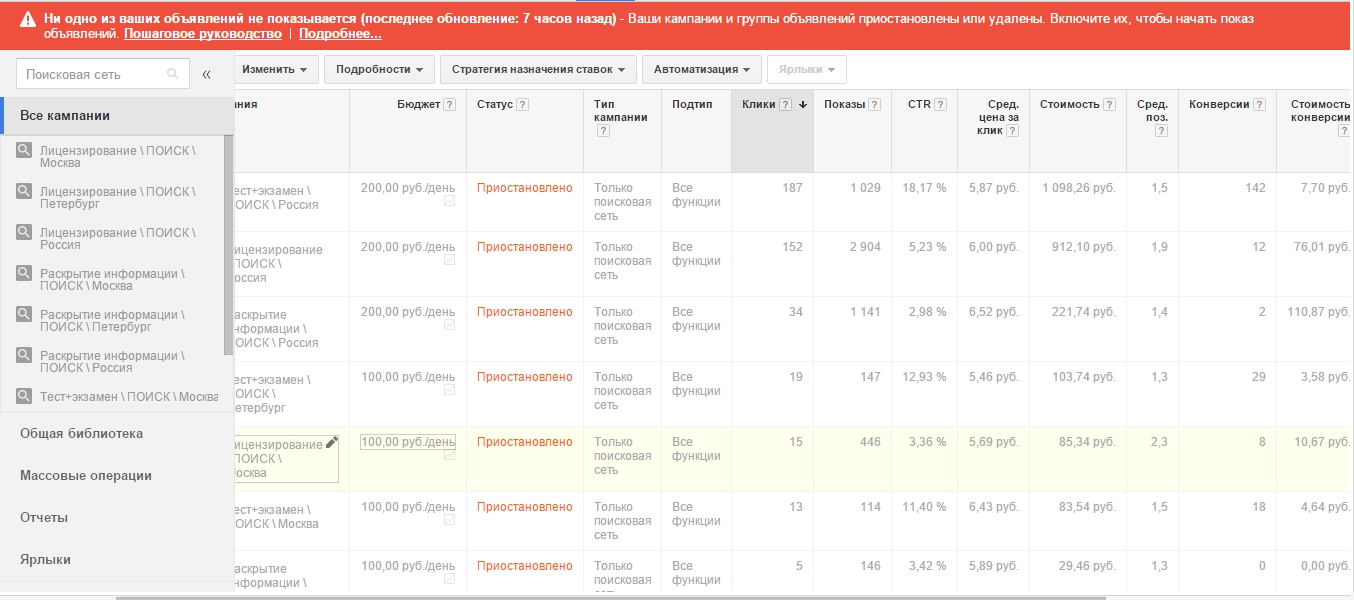This screenshot has height=600, width=1354.
Task: Open help icon beside Показы header
Action: pos(875,105)
